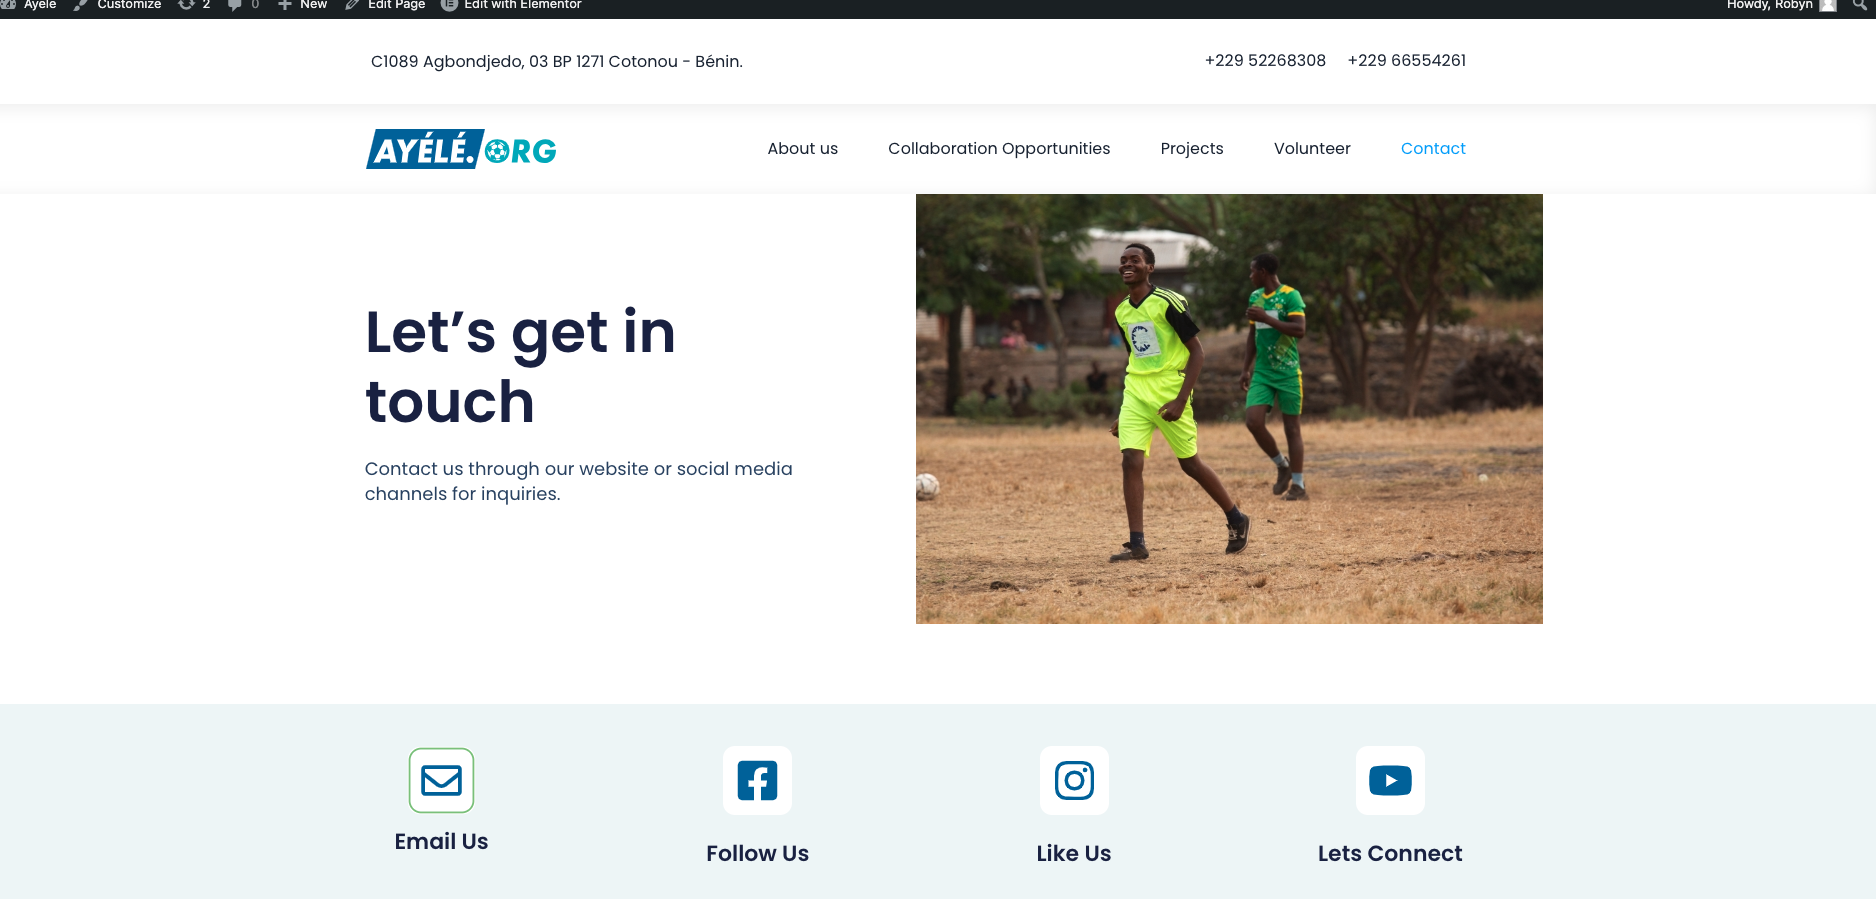
Task: Click the updates icon in admin bar
Action: 194,5
